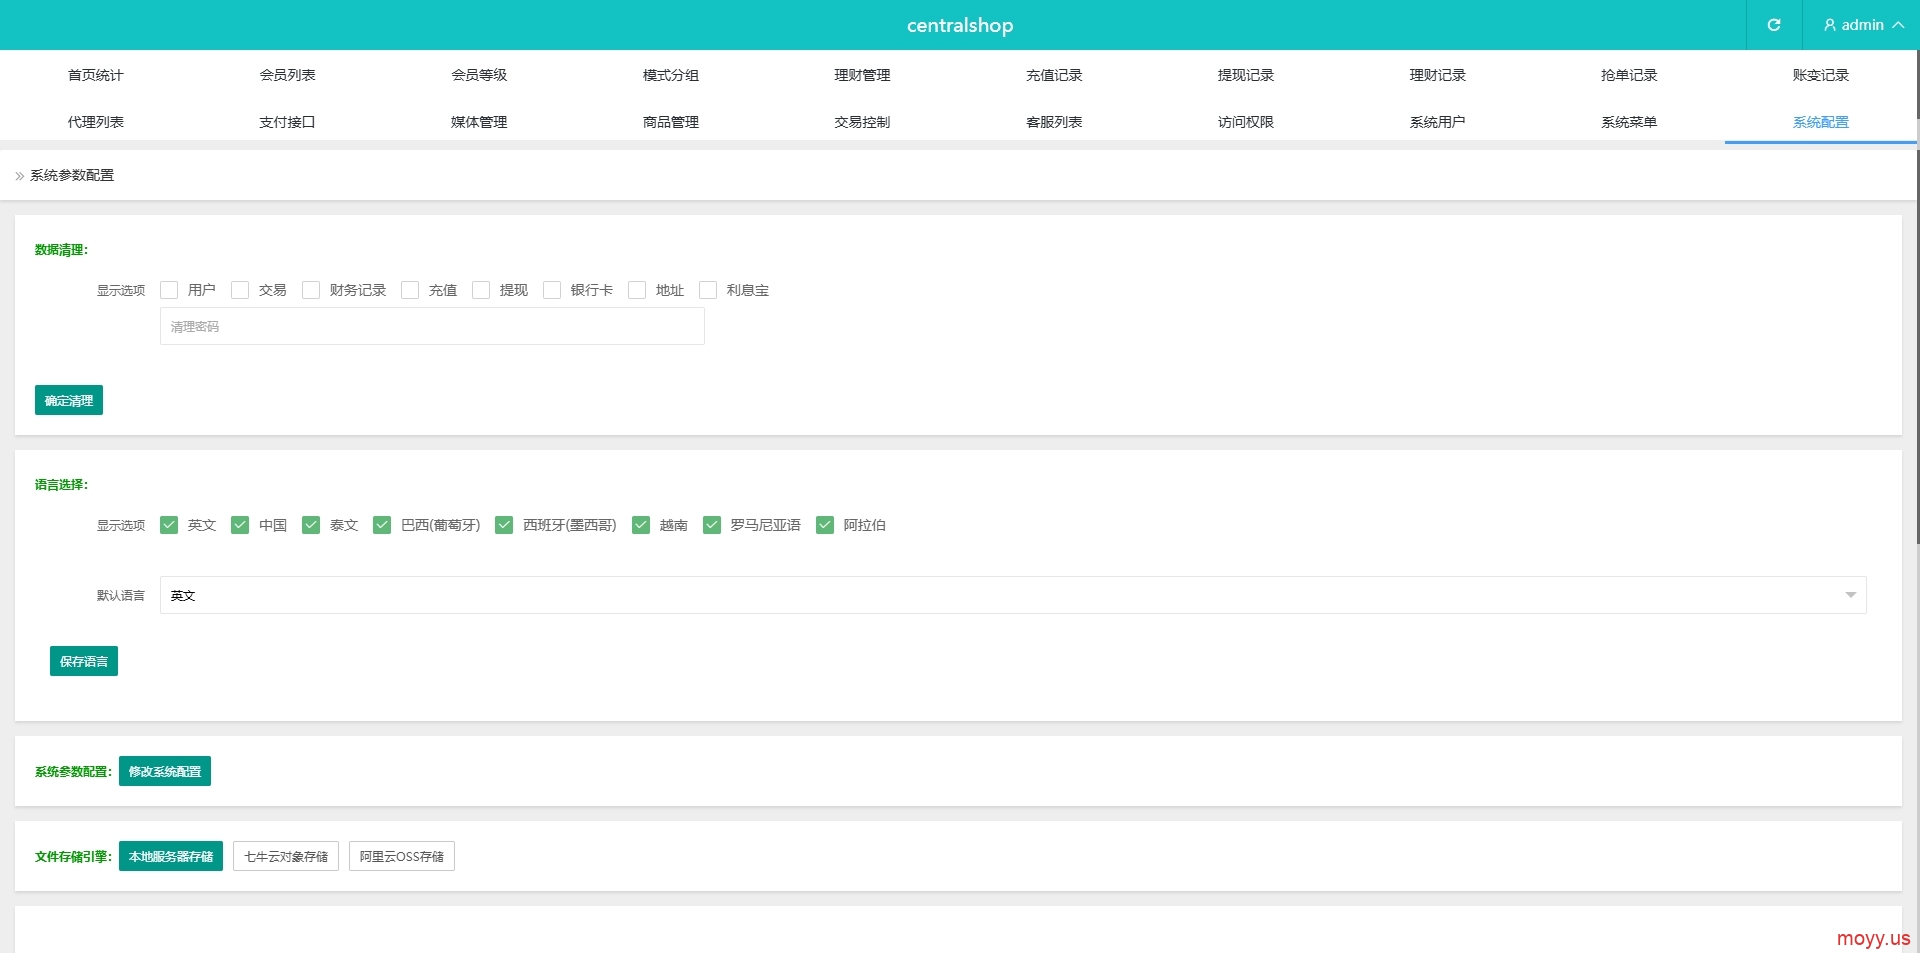1920x953 pixels.
Task: Select 本地服务器存储 storage engine
Action: pos(171,856)
